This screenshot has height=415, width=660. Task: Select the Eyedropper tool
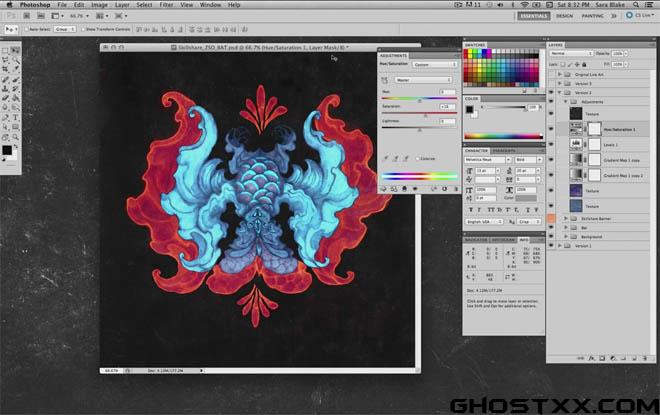pyautogui.click(x=15, y=69)
